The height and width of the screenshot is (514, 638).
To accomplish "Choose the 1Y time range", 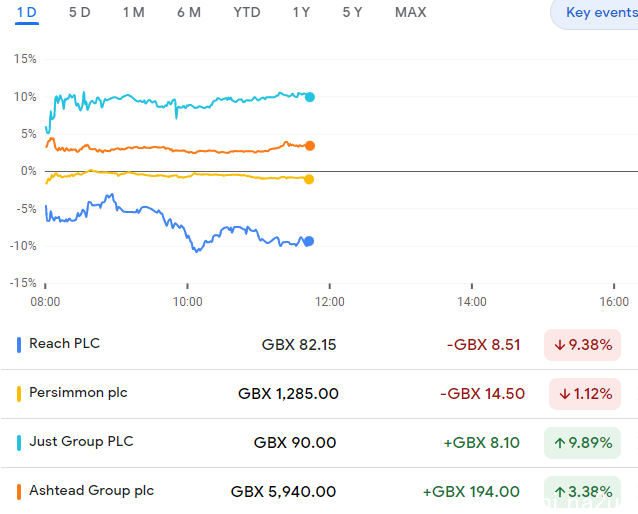I will pos(302,13).
